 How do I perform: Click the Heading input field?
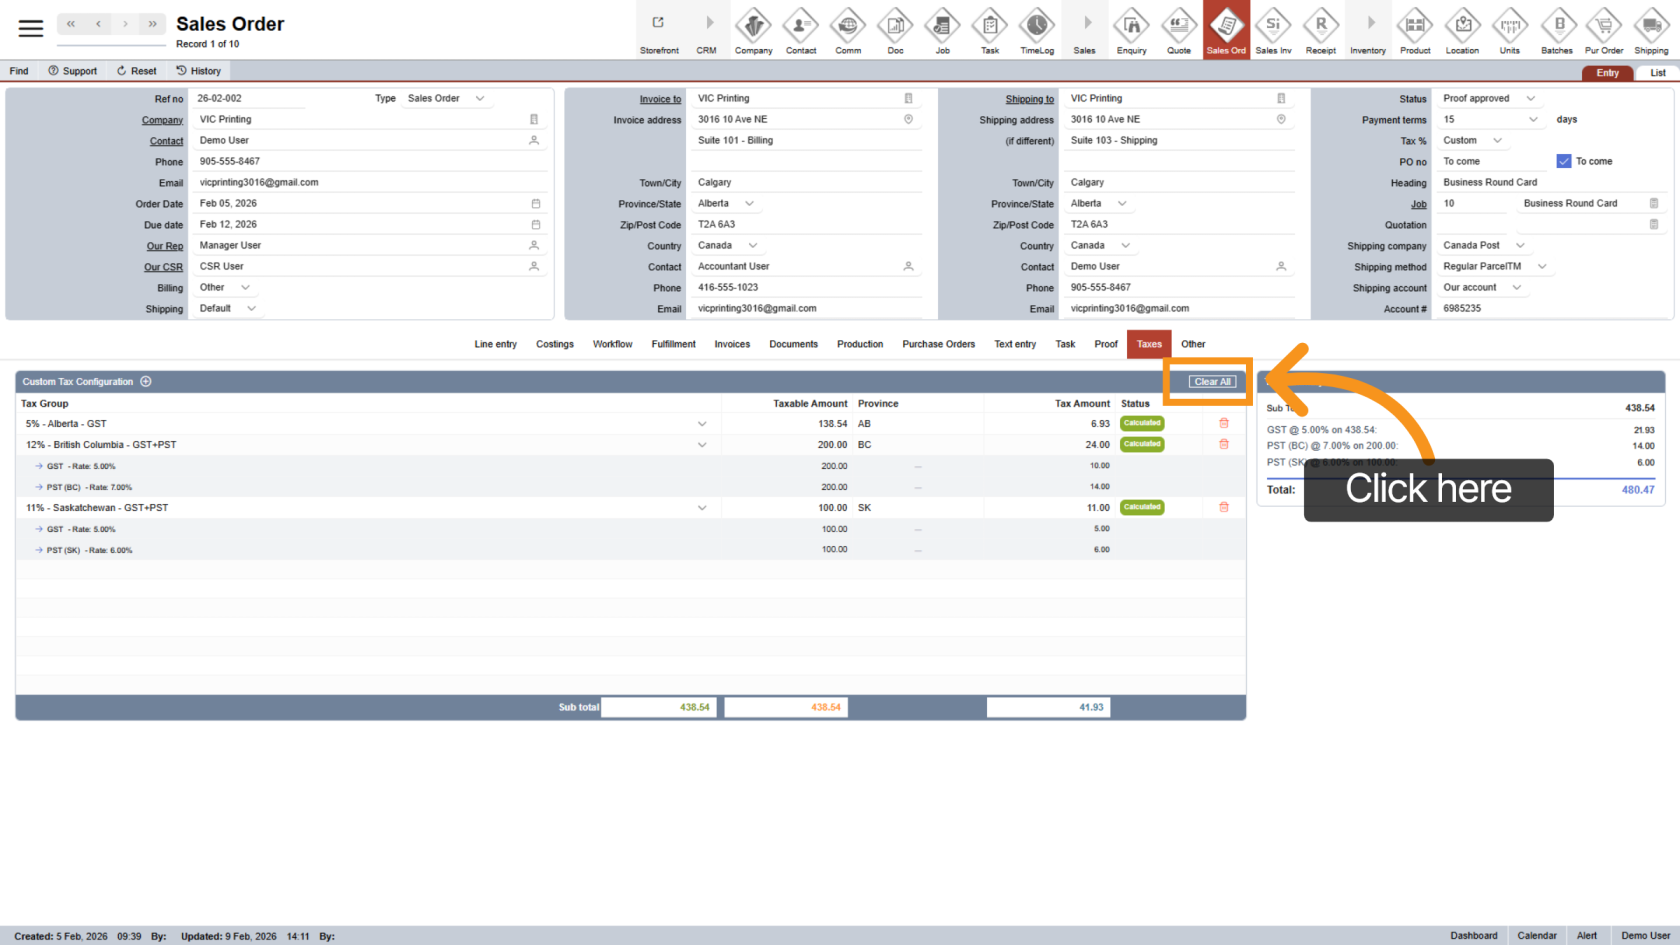(x=1550, y=183)
